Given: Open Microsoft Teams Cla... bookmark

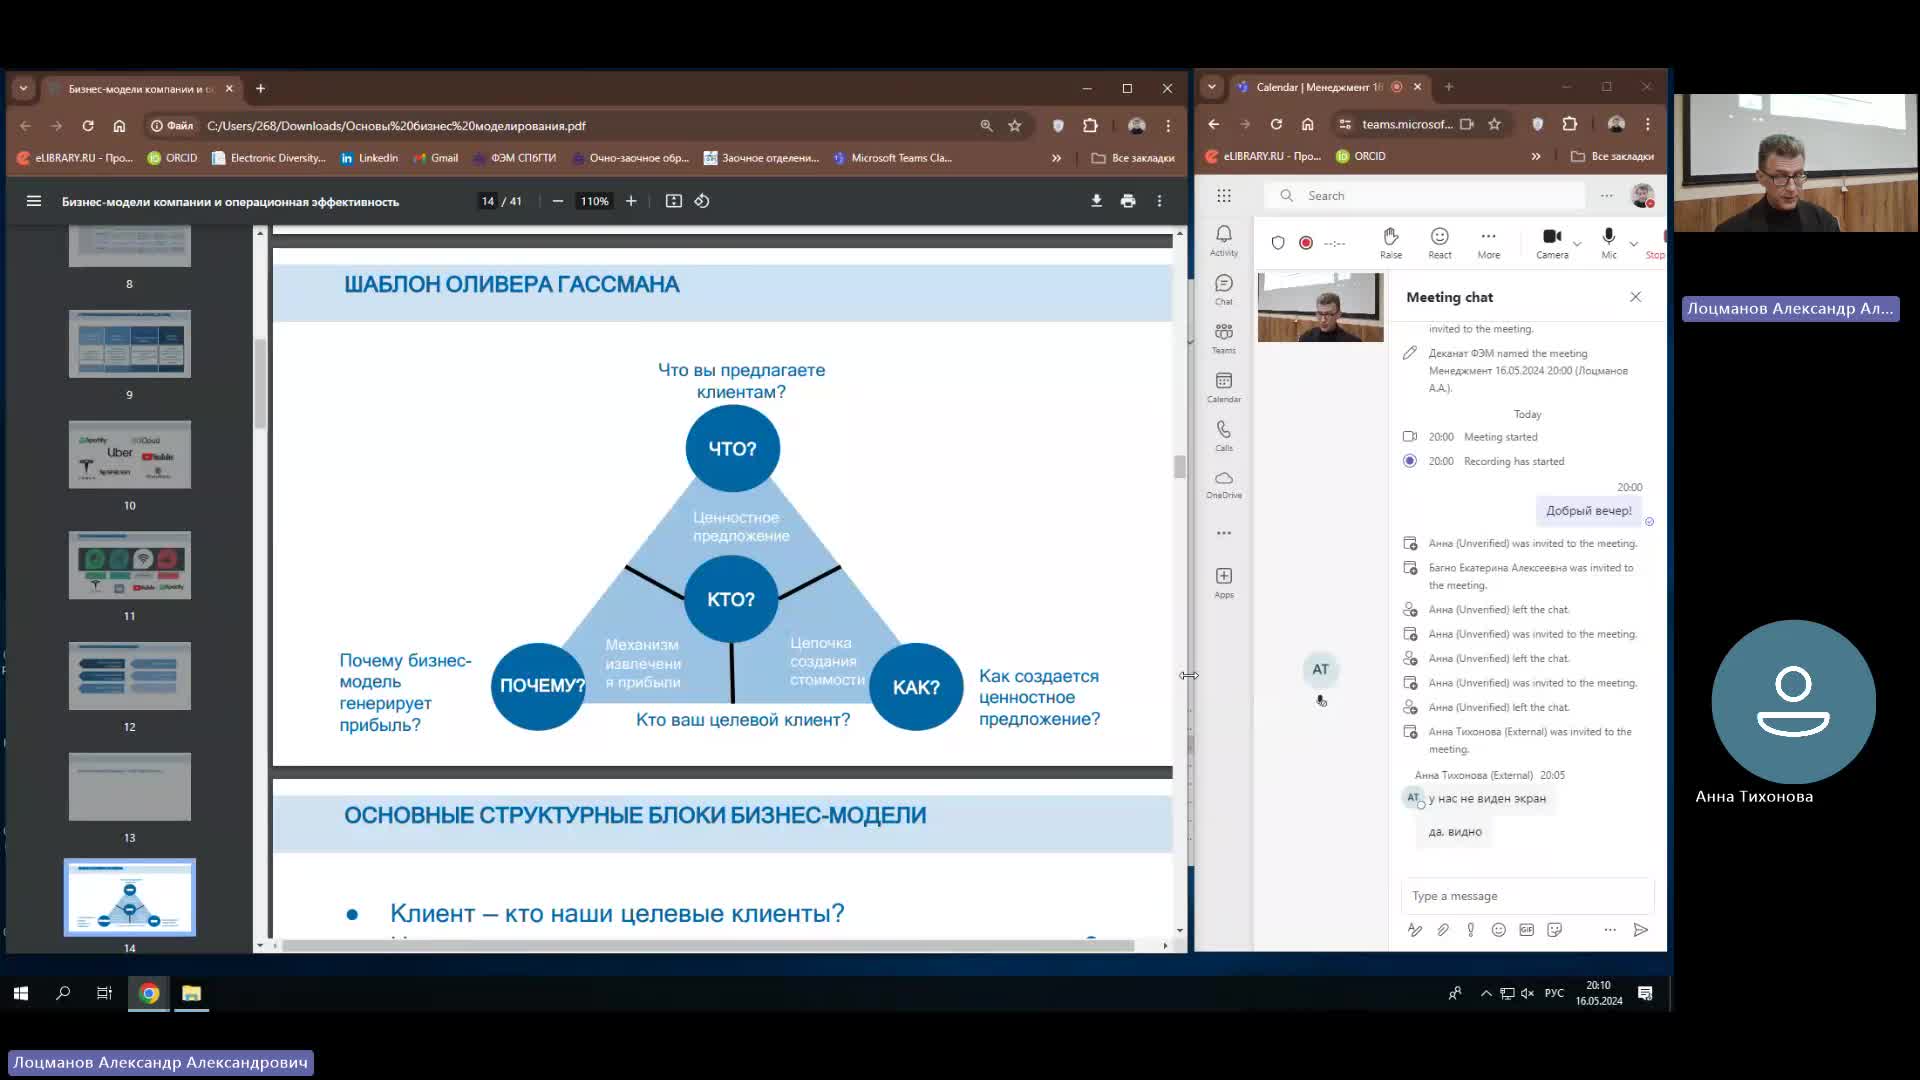Looking at the screenshot, I should [893, 158].
